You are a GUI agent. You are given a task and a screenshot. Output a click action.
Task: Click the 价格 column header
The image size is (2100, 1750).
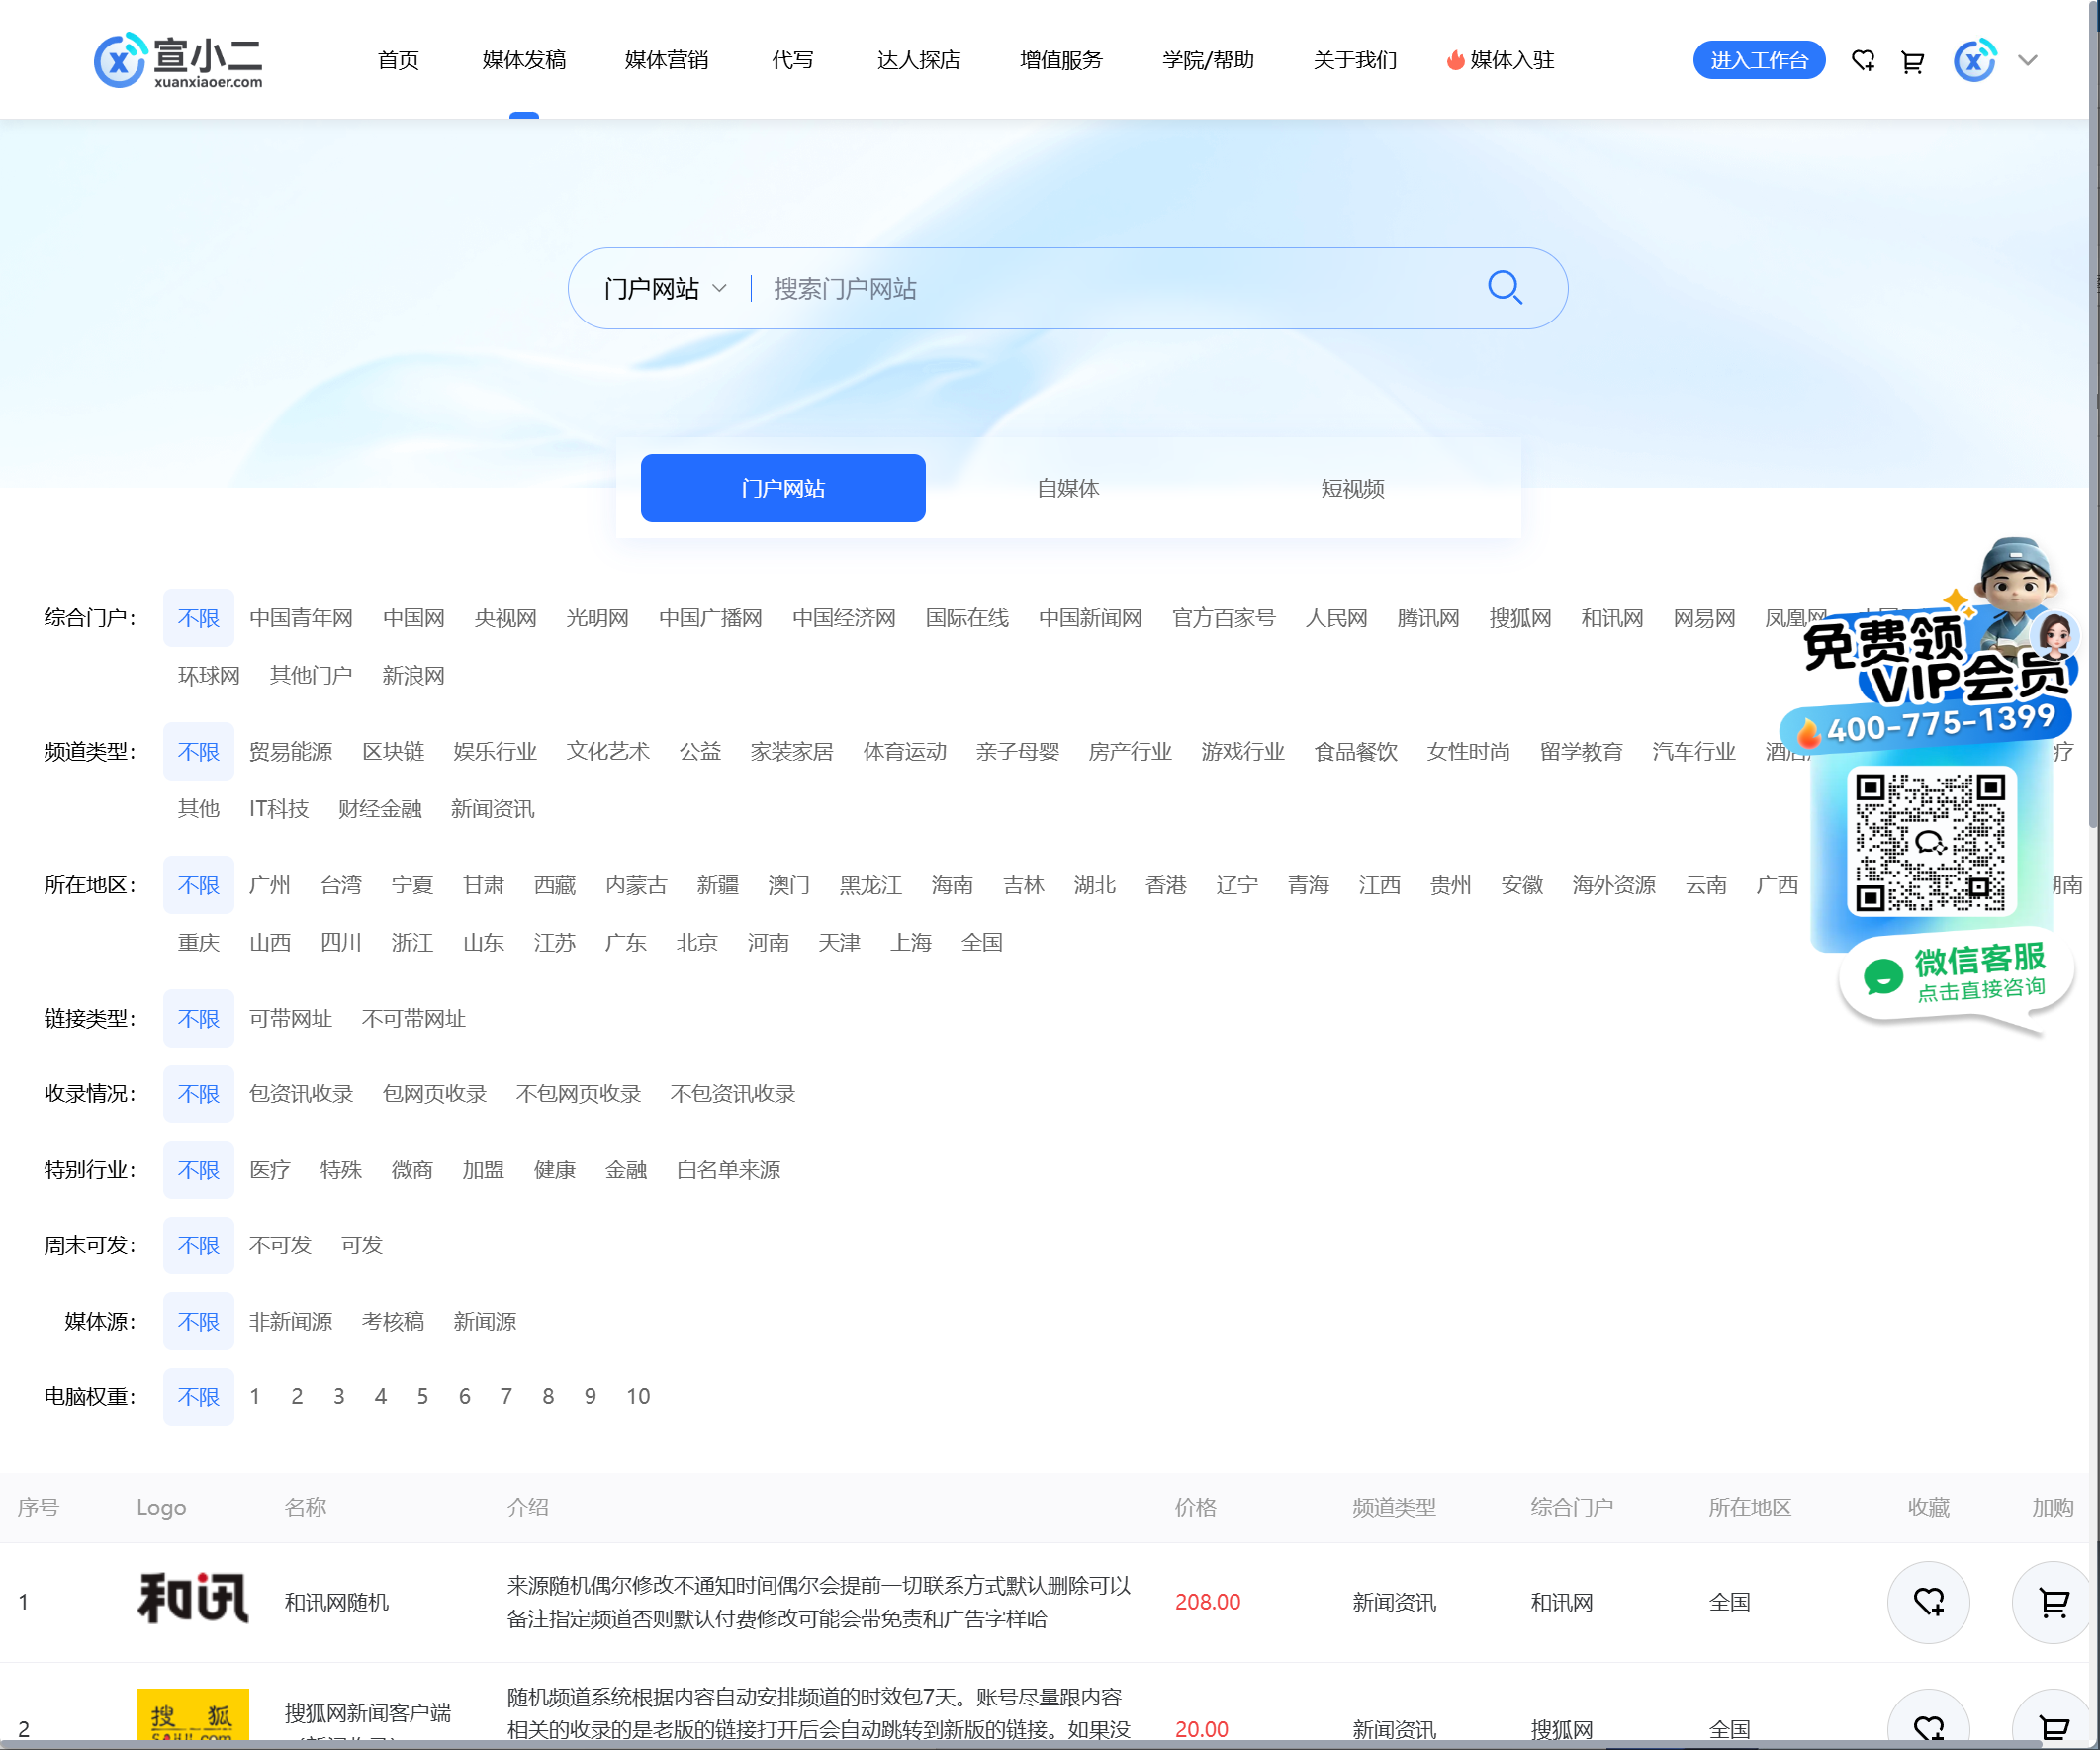[1195, 1508]
